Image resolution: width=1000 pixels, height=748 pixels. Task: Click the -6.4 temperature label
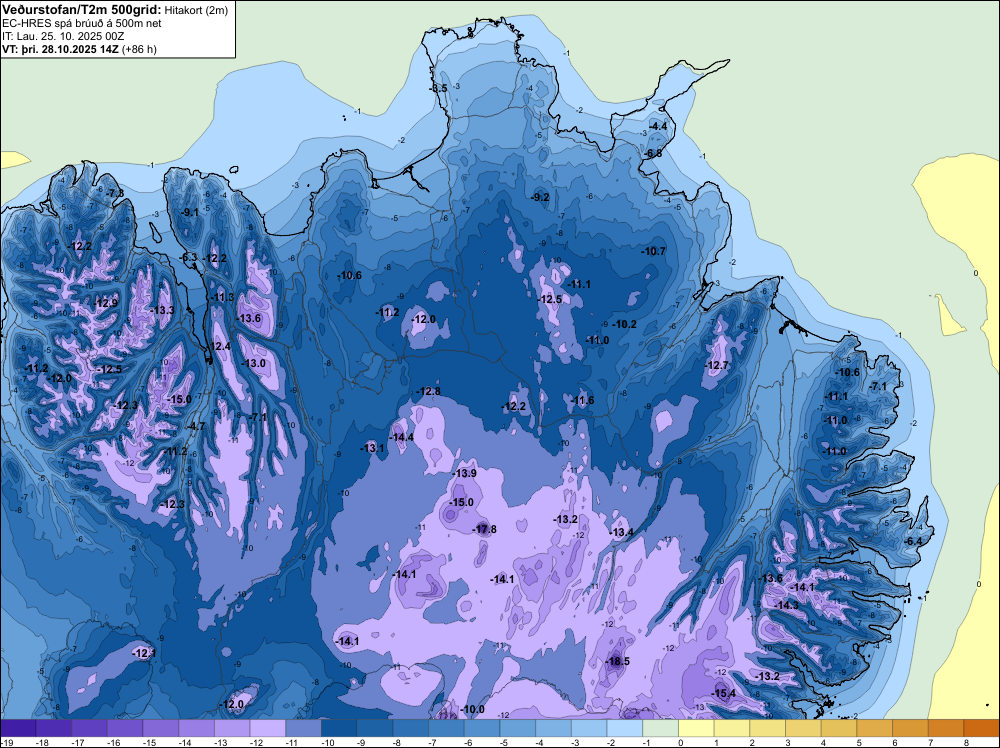pyautogui.click(x=913, y=541)
